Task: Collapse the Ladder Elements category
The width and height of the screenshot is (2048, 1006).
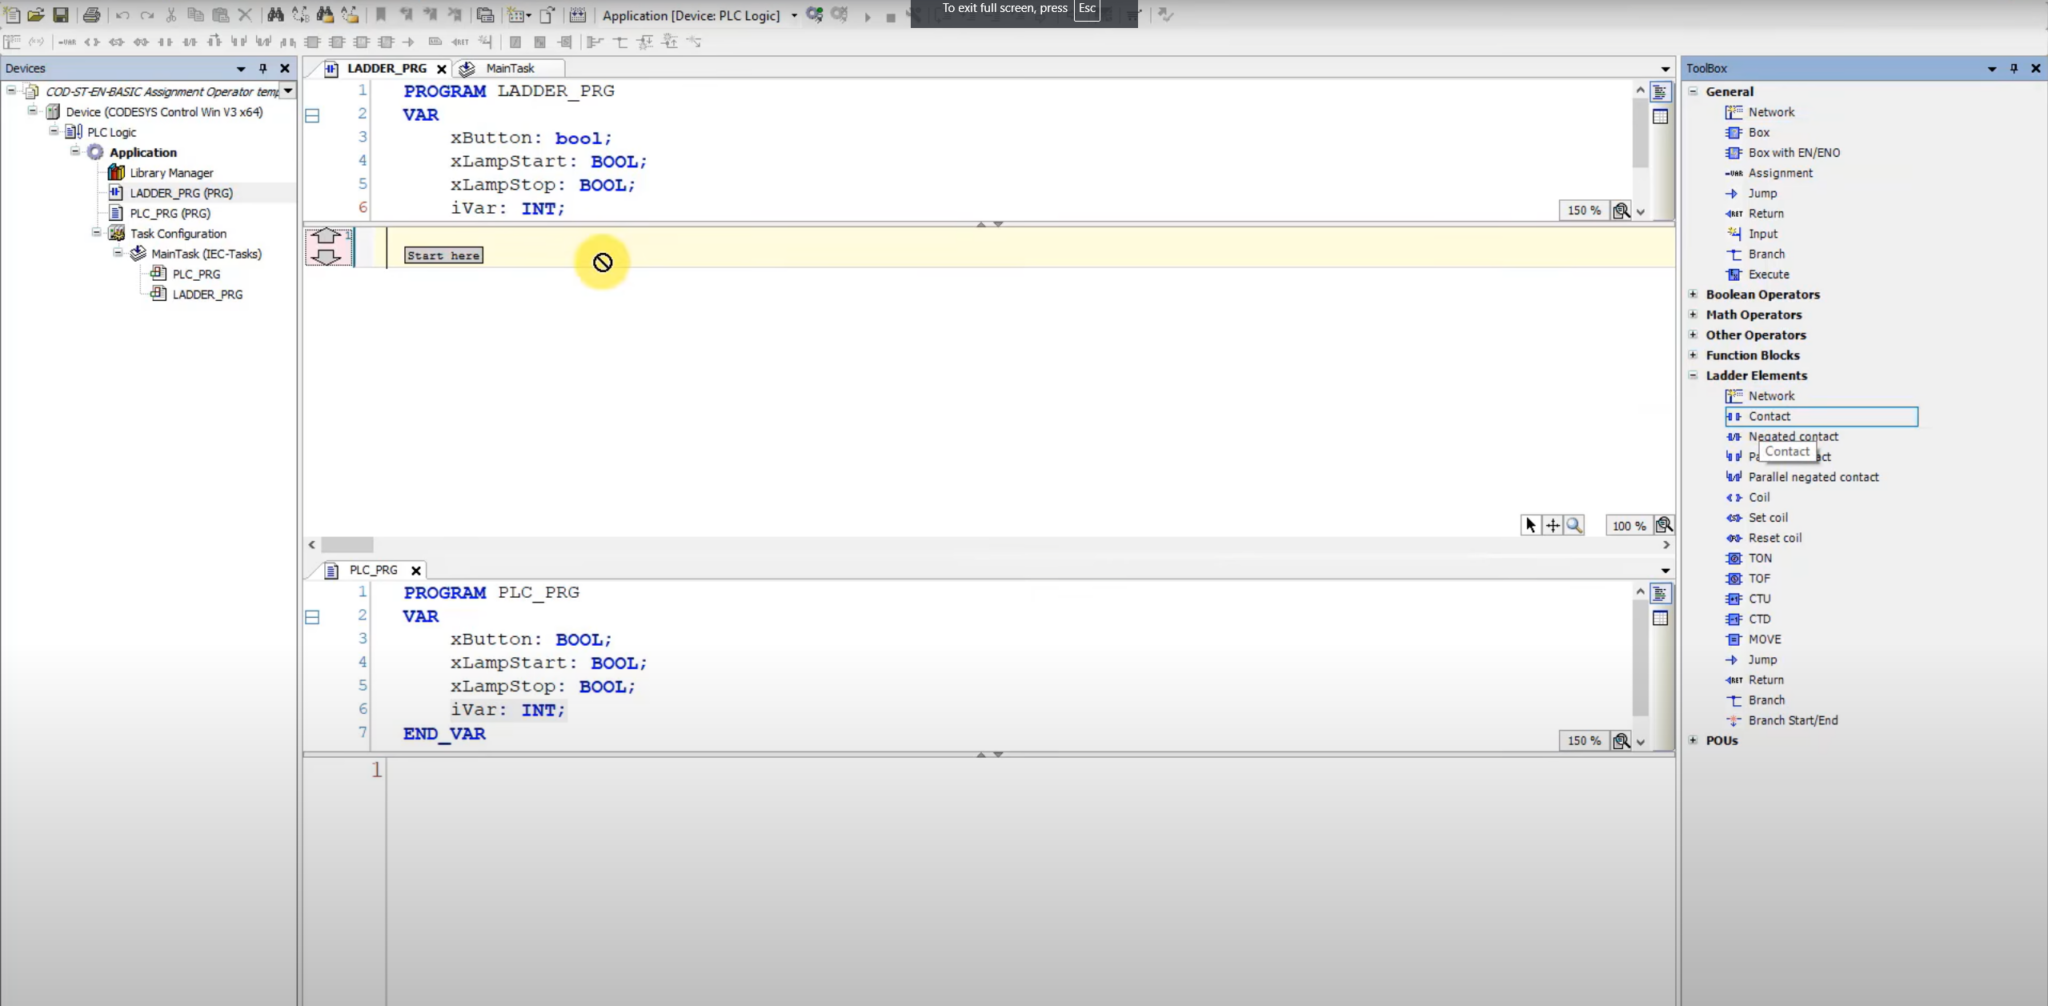Action: point(1693,376)
